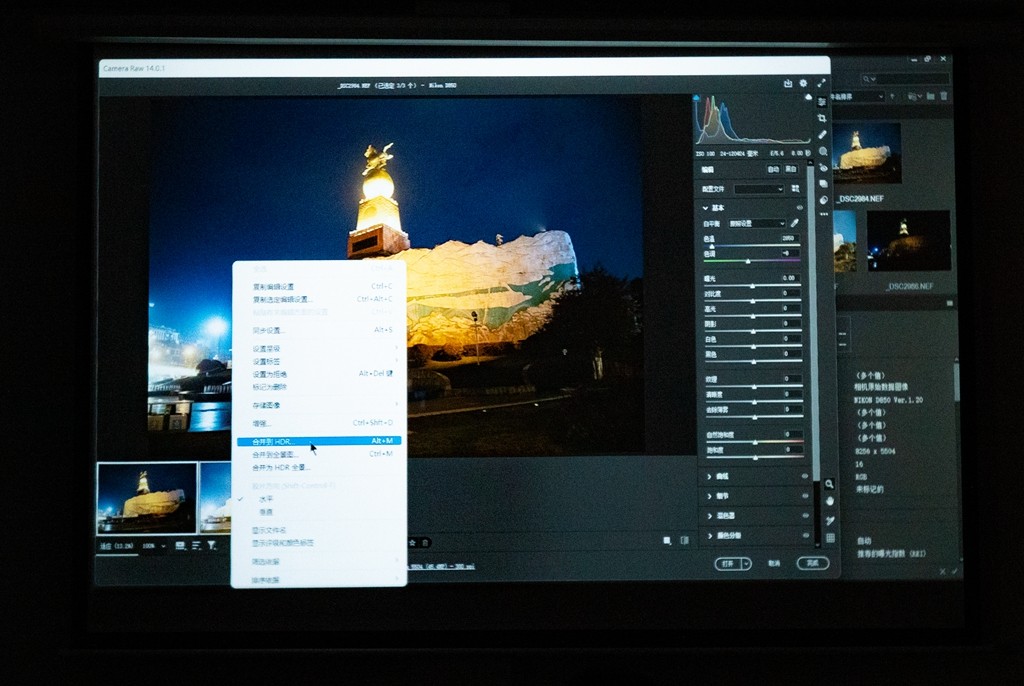Click the 完成 done button
Screen dimensions: 1024x686
tap(812, 563)
